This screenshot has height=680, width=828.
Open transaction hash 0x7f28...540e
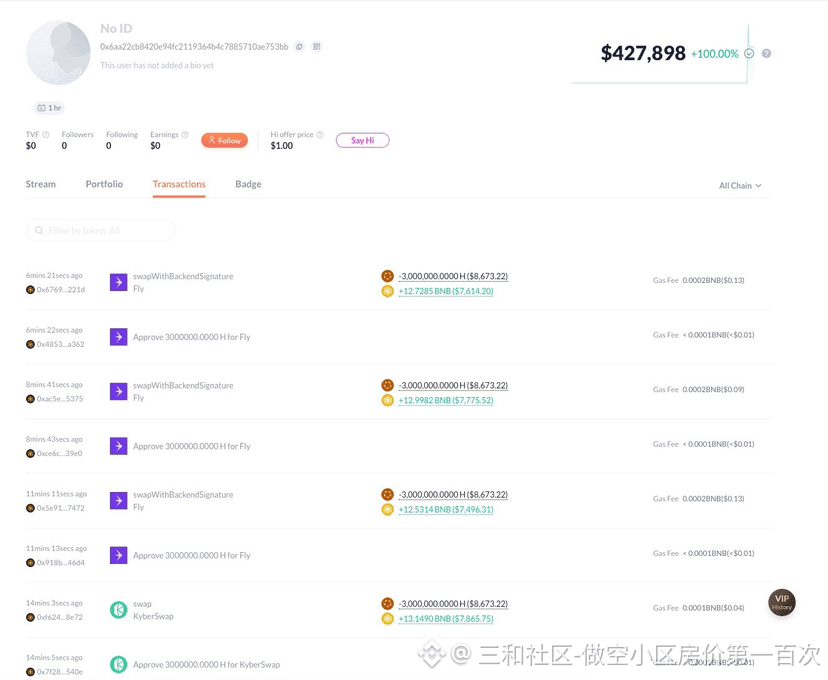59,672
